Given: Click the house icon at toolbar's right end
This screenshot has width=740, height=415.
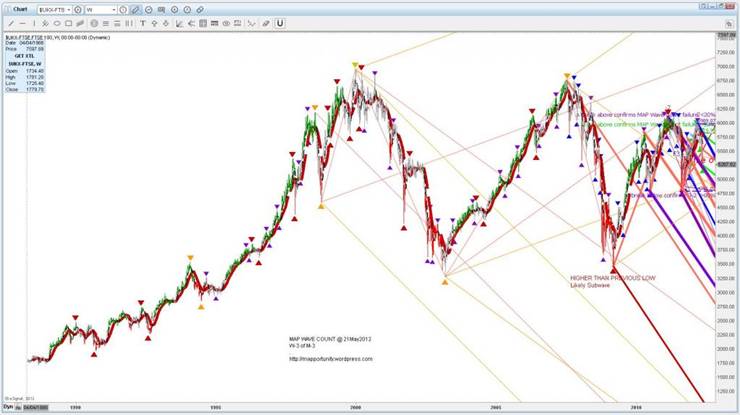Looking at the screenshot, I should coord(729,24).
